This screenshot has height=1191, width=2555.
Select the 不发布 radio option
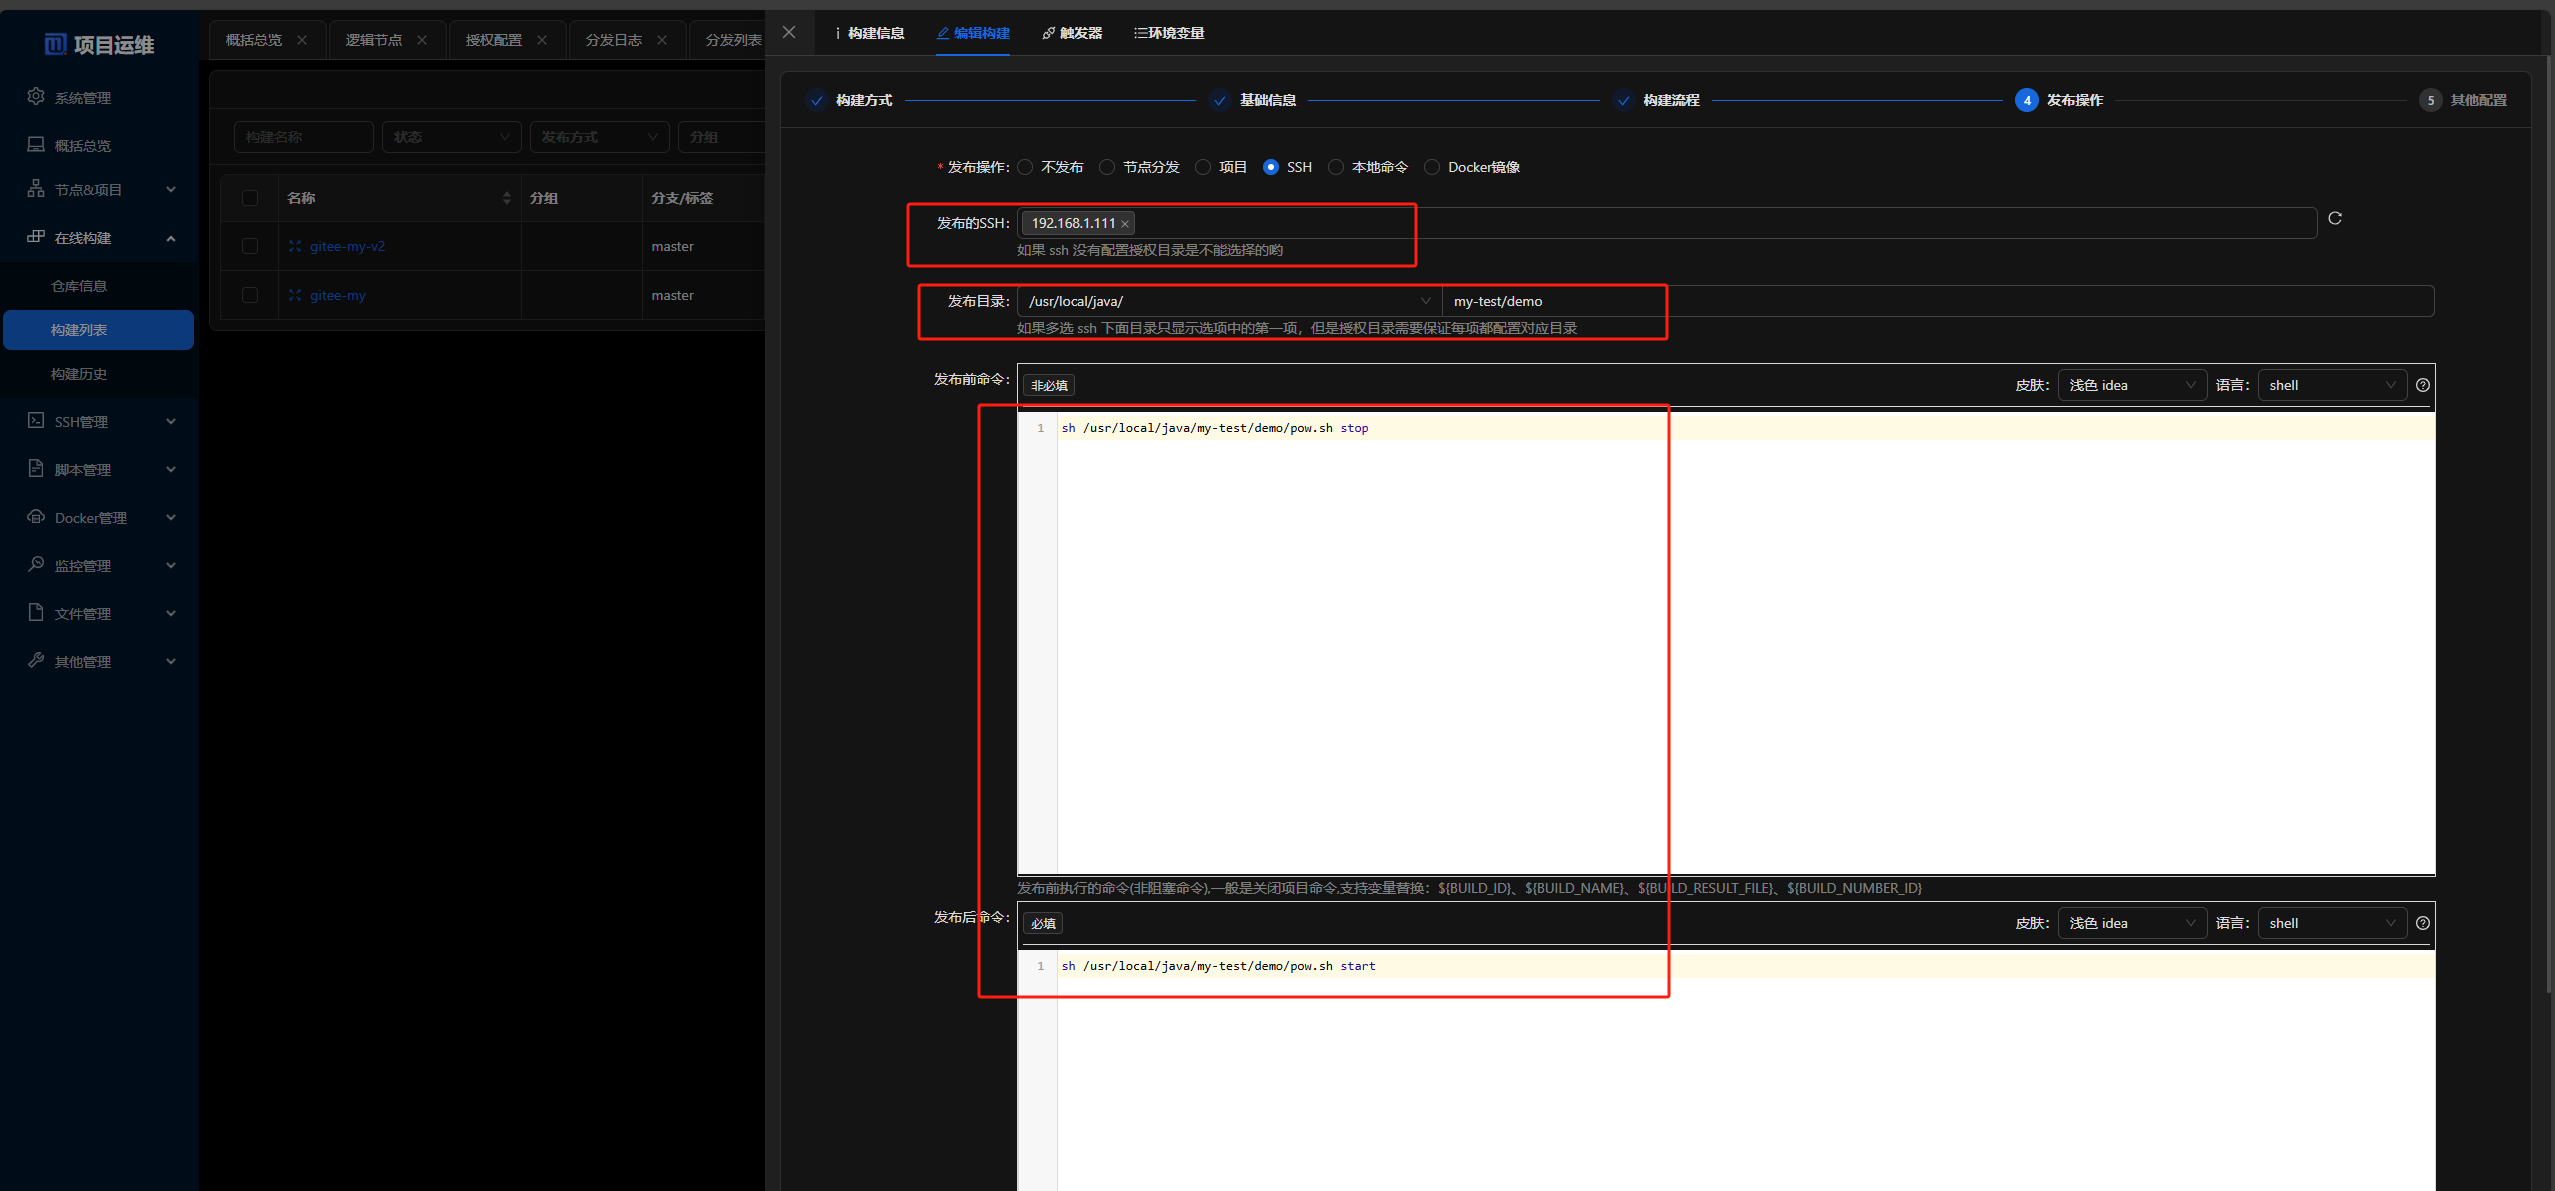click(x=1026, y=167)
